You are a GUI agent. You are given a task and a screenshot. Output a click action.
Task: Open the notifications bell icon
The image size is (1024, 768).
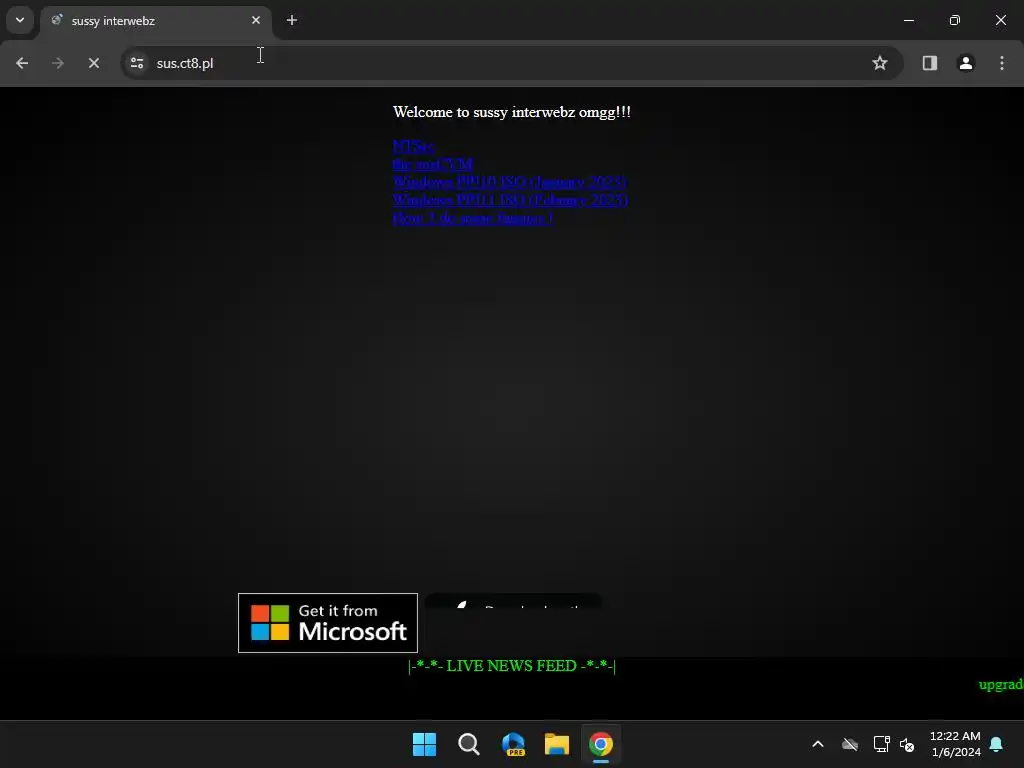click(997, 744)
